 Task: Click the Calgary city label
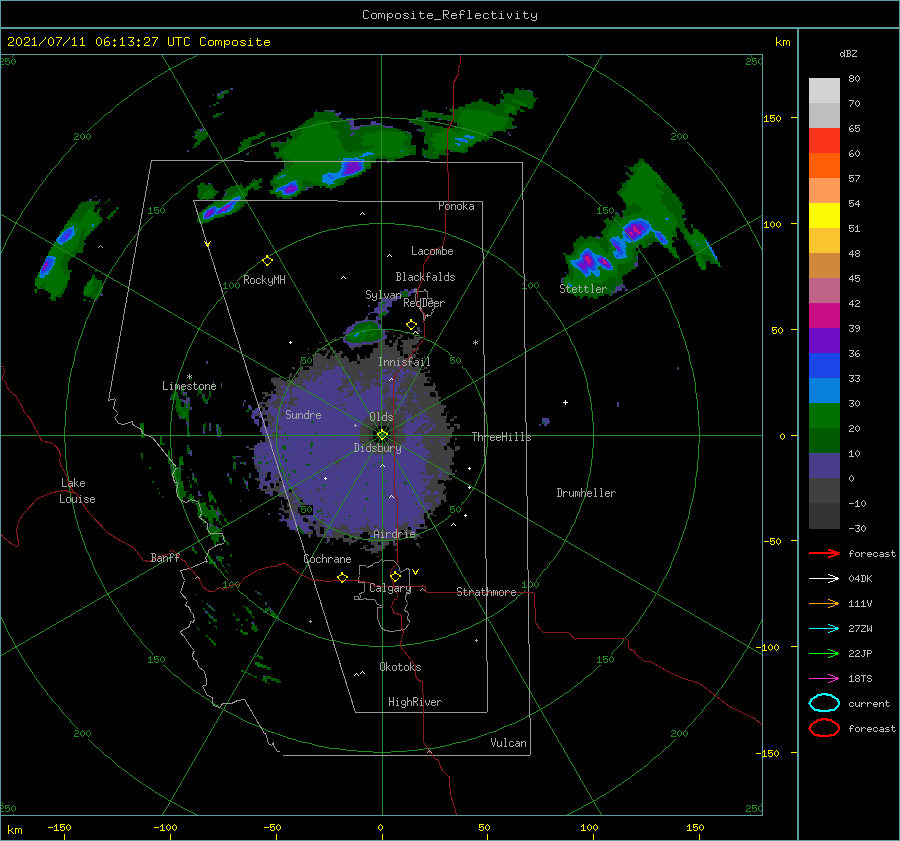pyautogui.click(x=390, y=588)
